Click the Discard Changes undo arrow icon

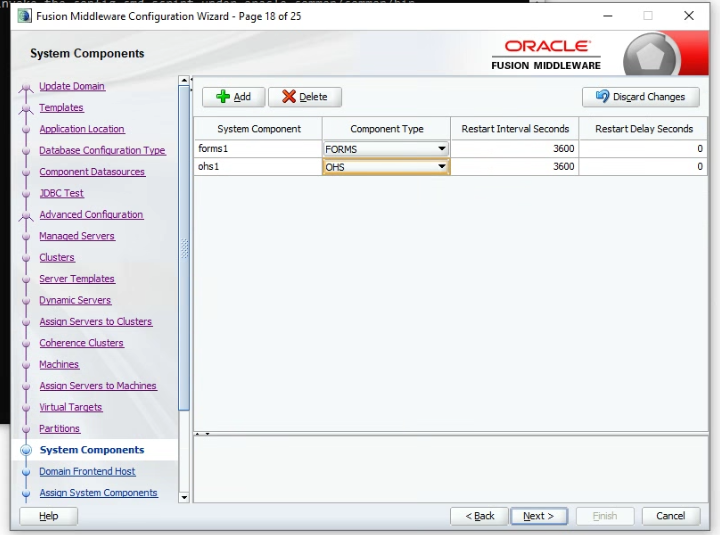tap(602, 96)
